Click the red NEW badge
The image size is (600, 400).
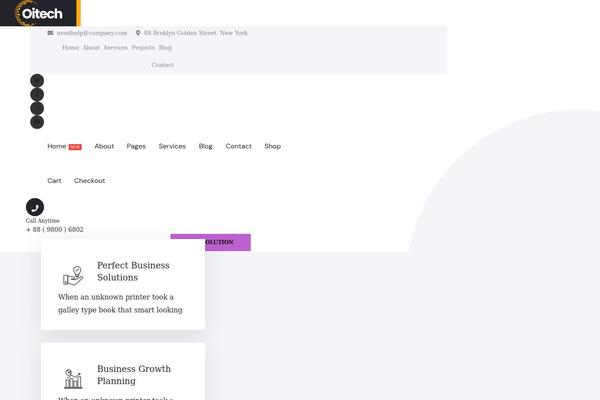pos(75,147)
